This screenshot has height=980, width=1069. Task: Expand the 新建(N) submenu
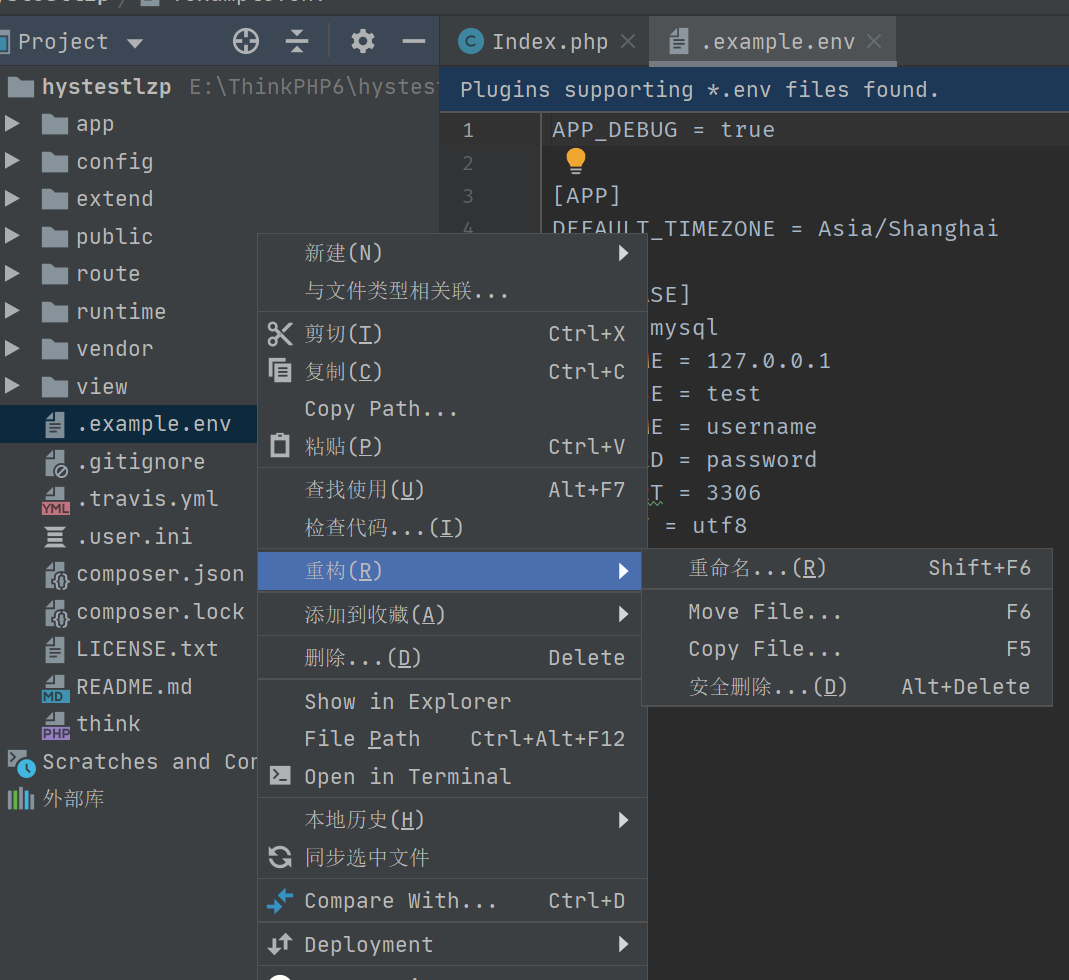tap(344, 252)
